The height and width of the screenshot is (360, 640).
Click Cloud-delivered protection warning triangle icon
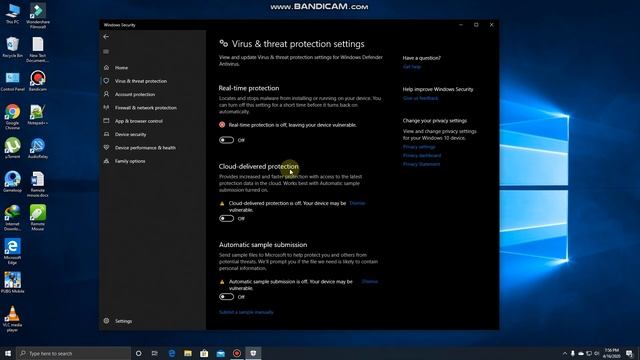click(x=222, y=203)
